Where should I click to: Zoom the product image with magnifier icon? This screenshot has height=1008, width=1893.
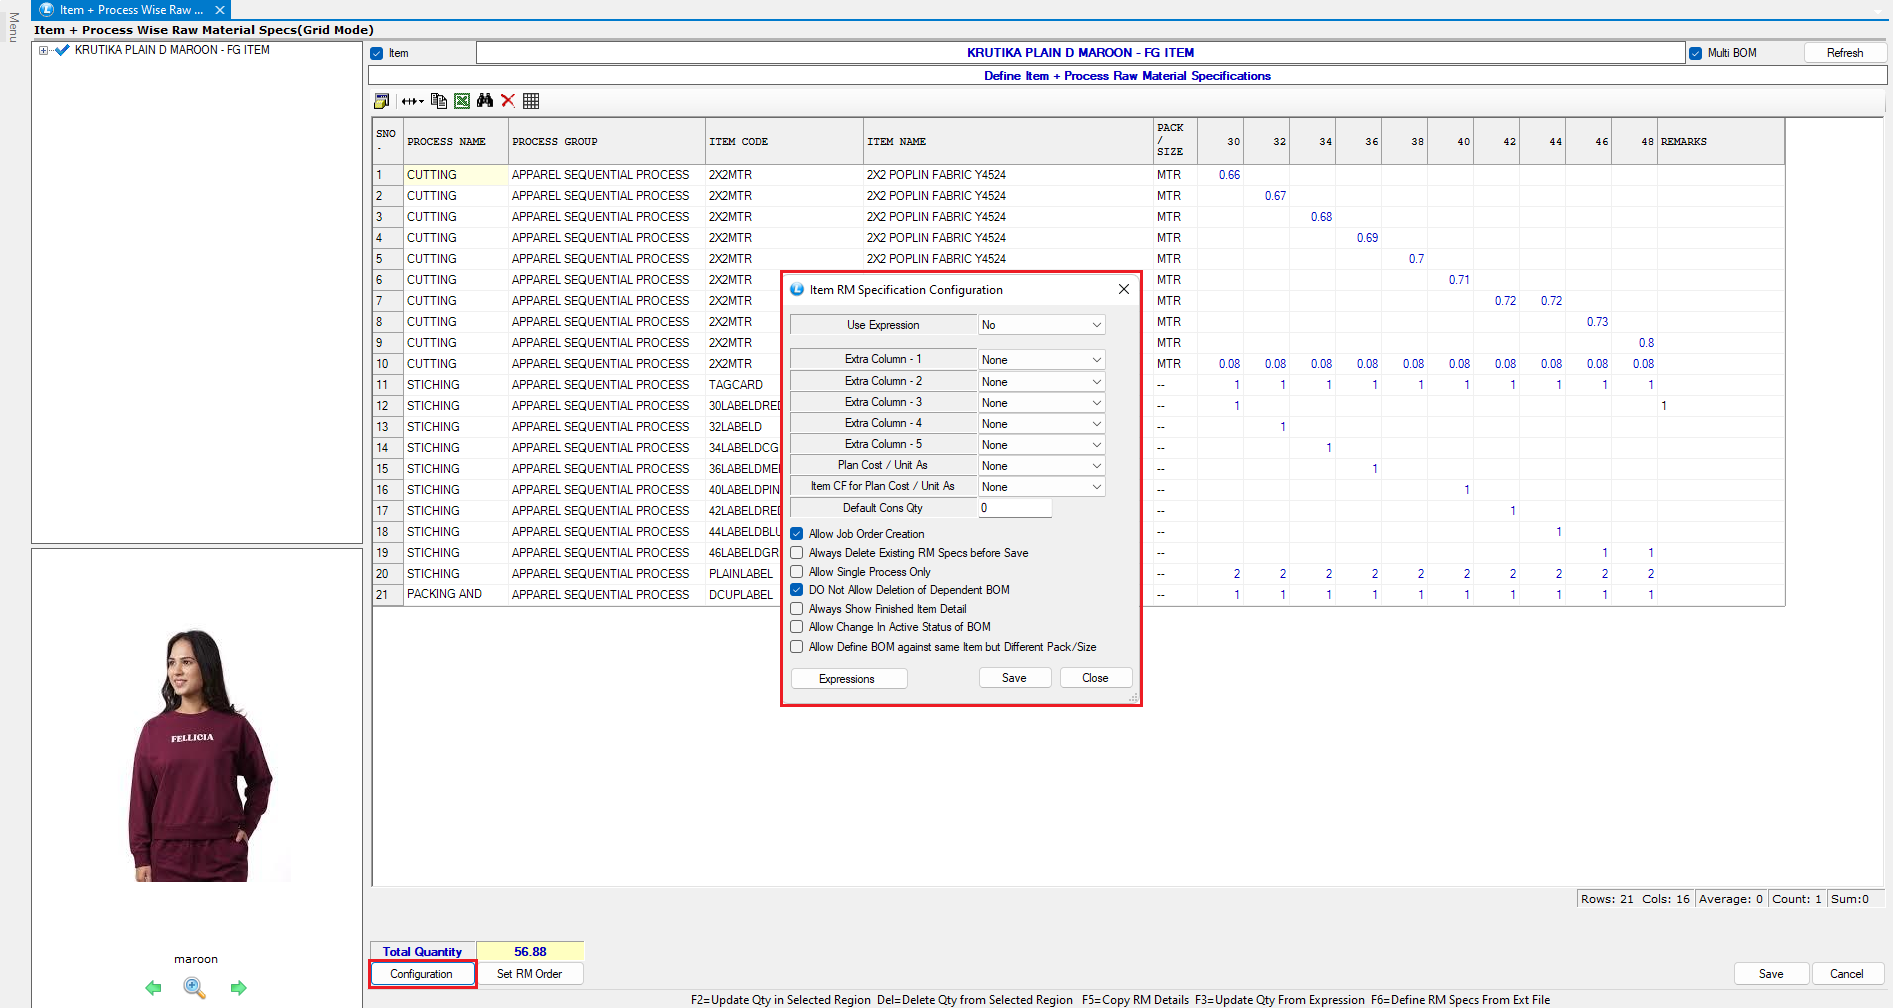pos(195,988)
